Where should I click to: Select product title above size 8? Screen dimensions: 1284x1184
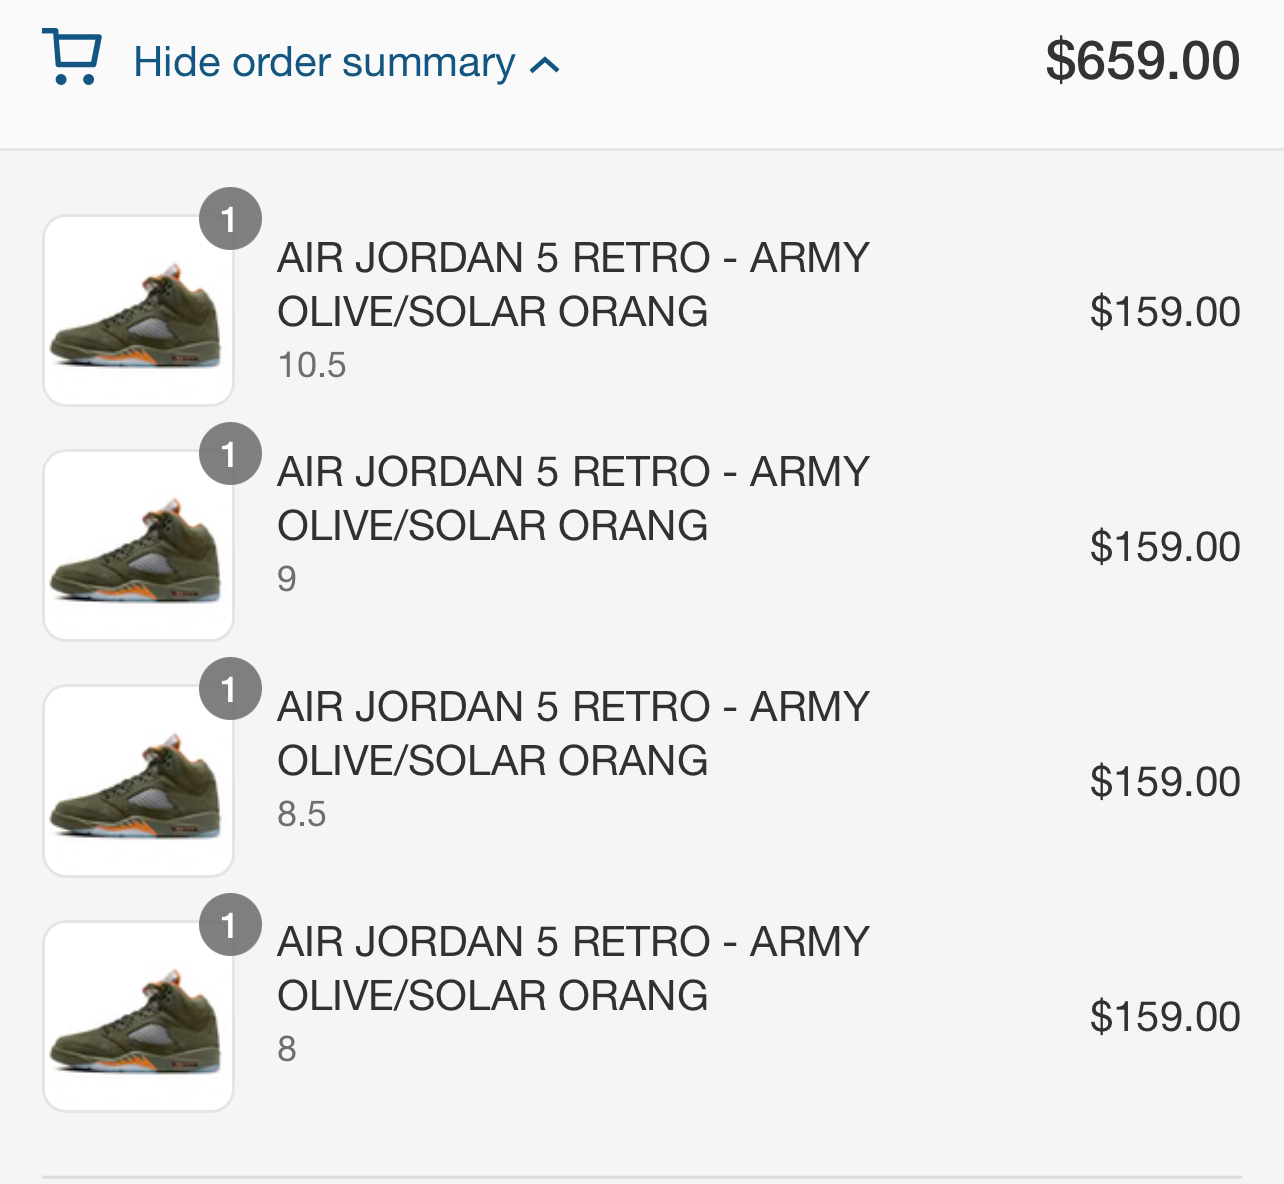(x=573, y=969)
